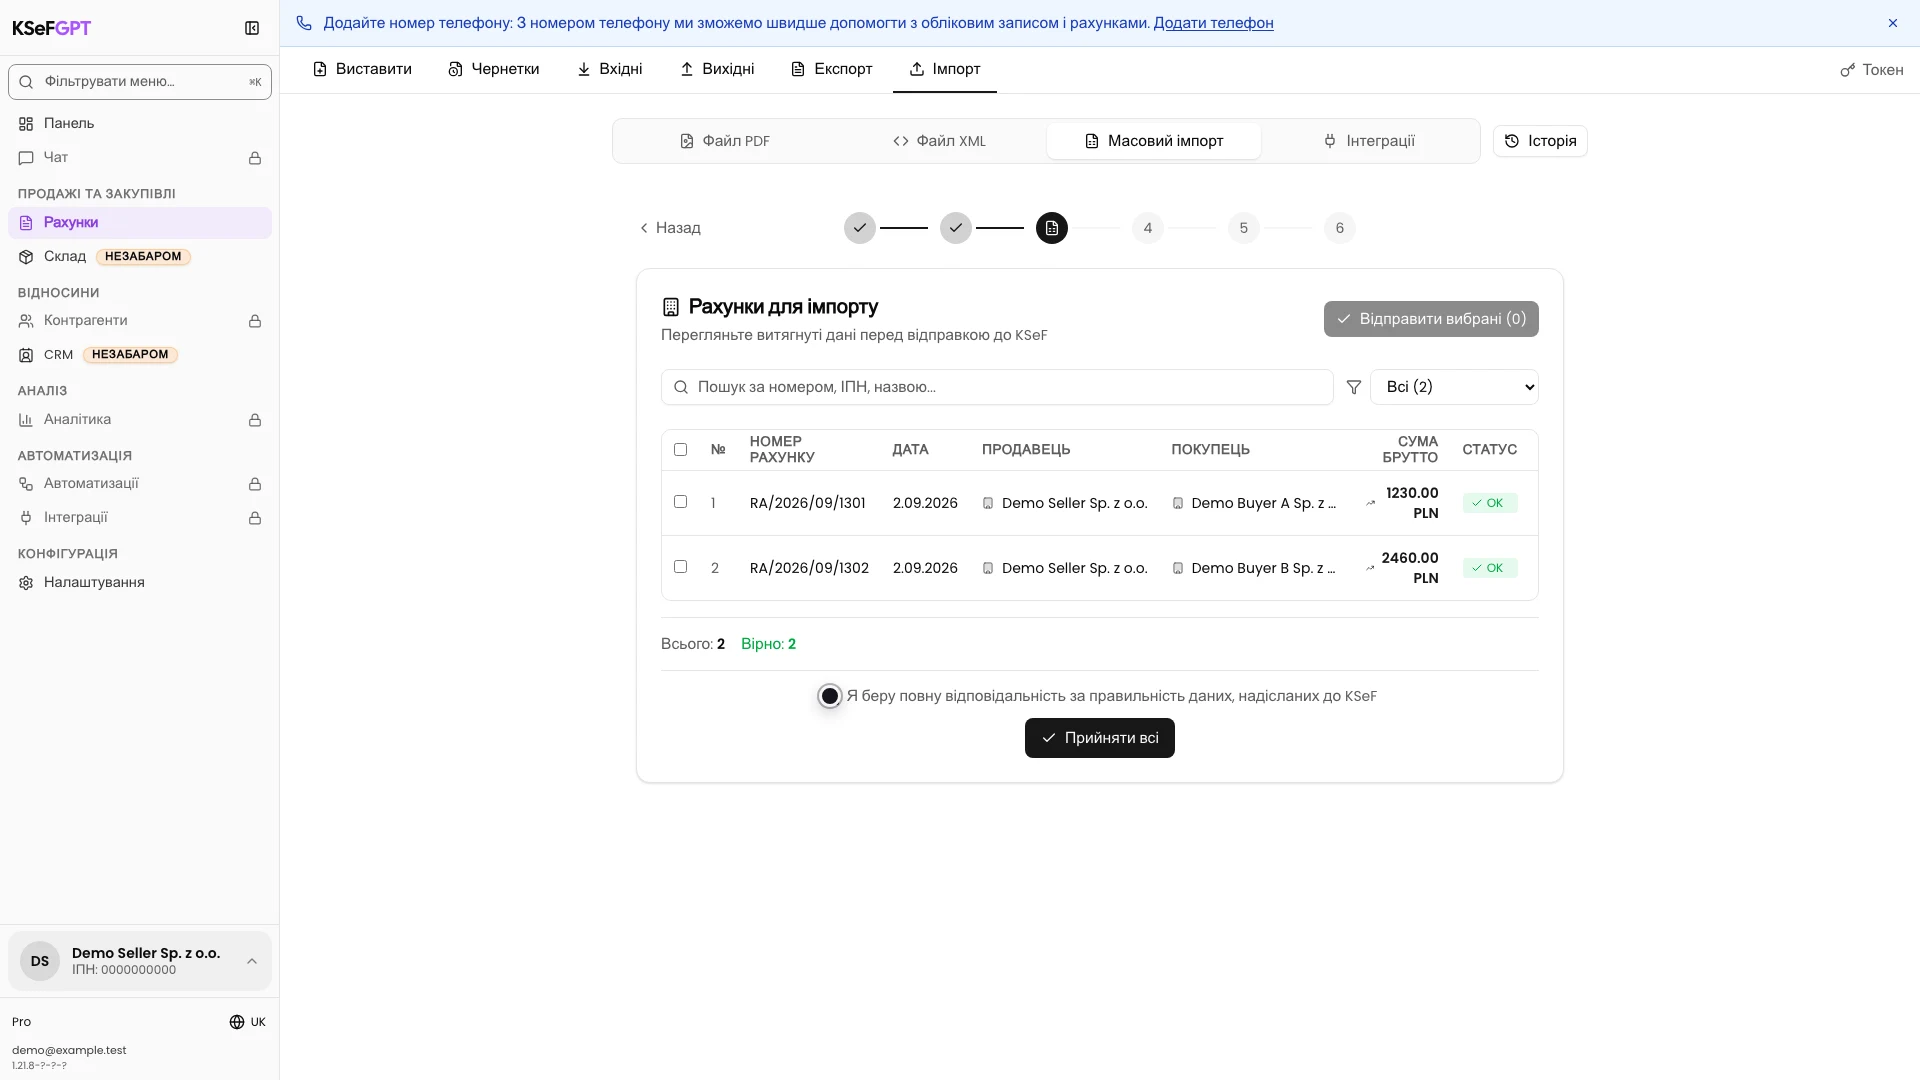Open the Інтеграції import tab

point(1368,141)
